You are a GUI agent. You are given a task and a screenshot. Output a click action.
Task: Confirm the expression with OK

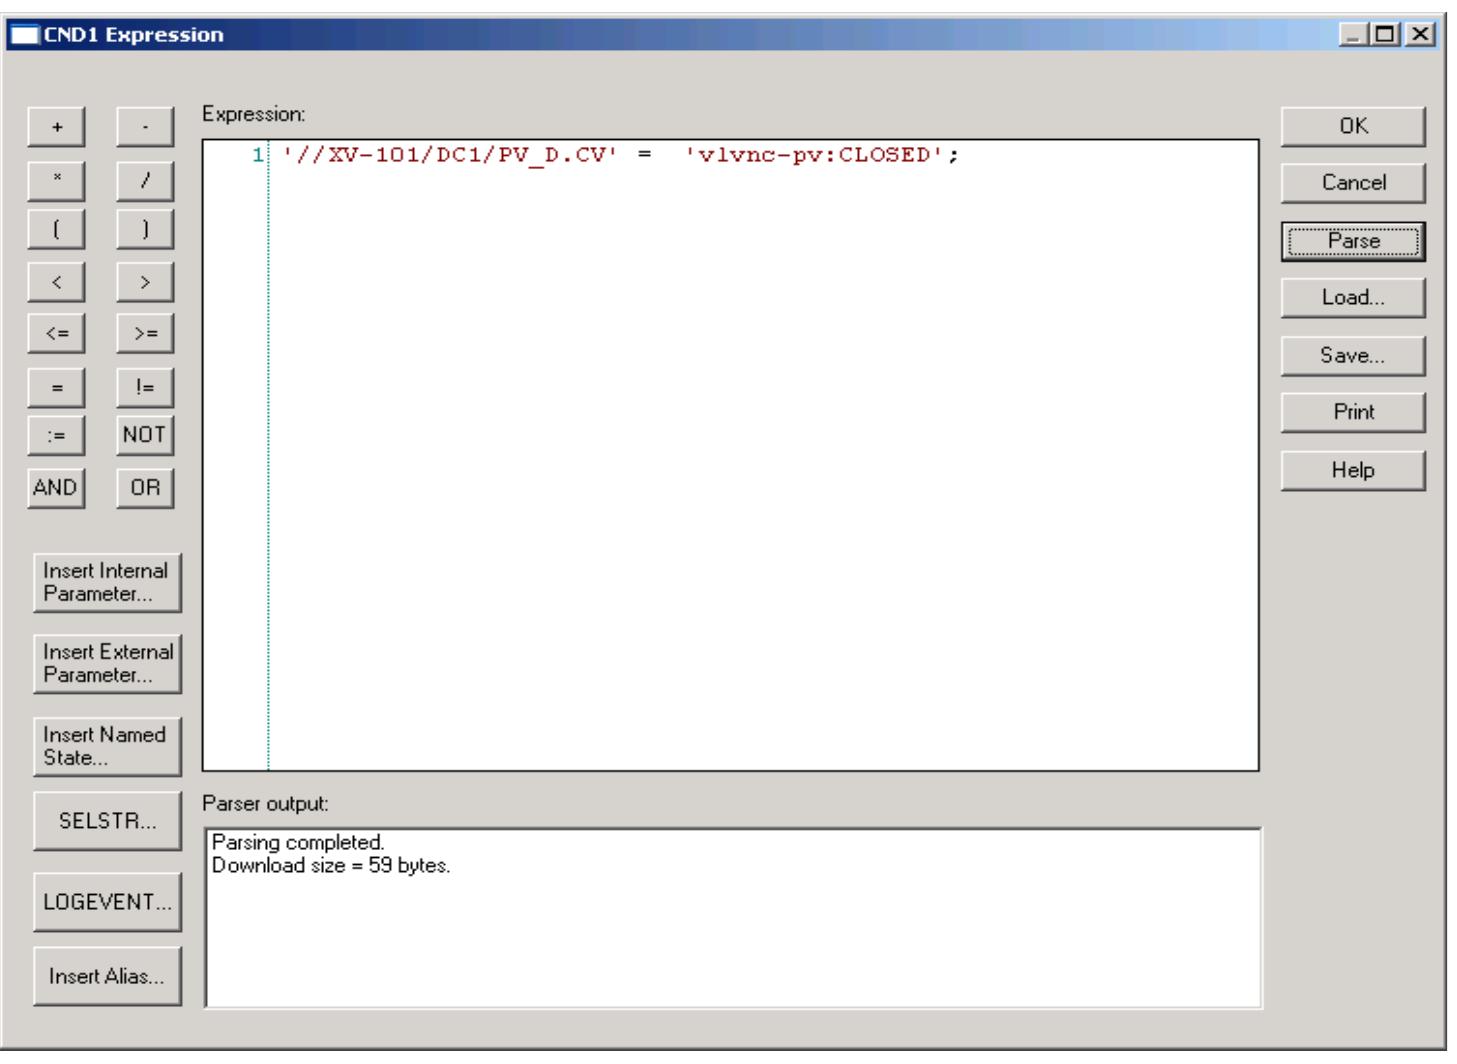pos(1353,127)
